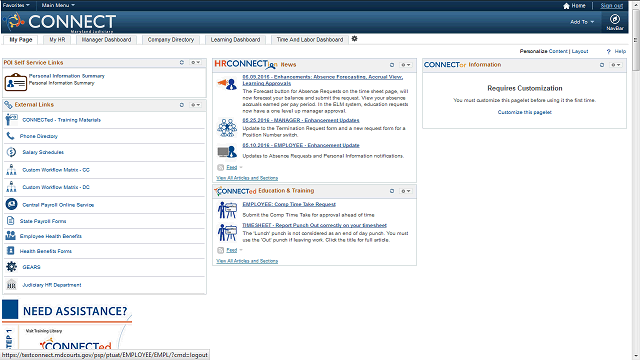Open the Judiciary HR Department link
The height and width of the screenshot is (360, 640).
(x=51, y=285)
